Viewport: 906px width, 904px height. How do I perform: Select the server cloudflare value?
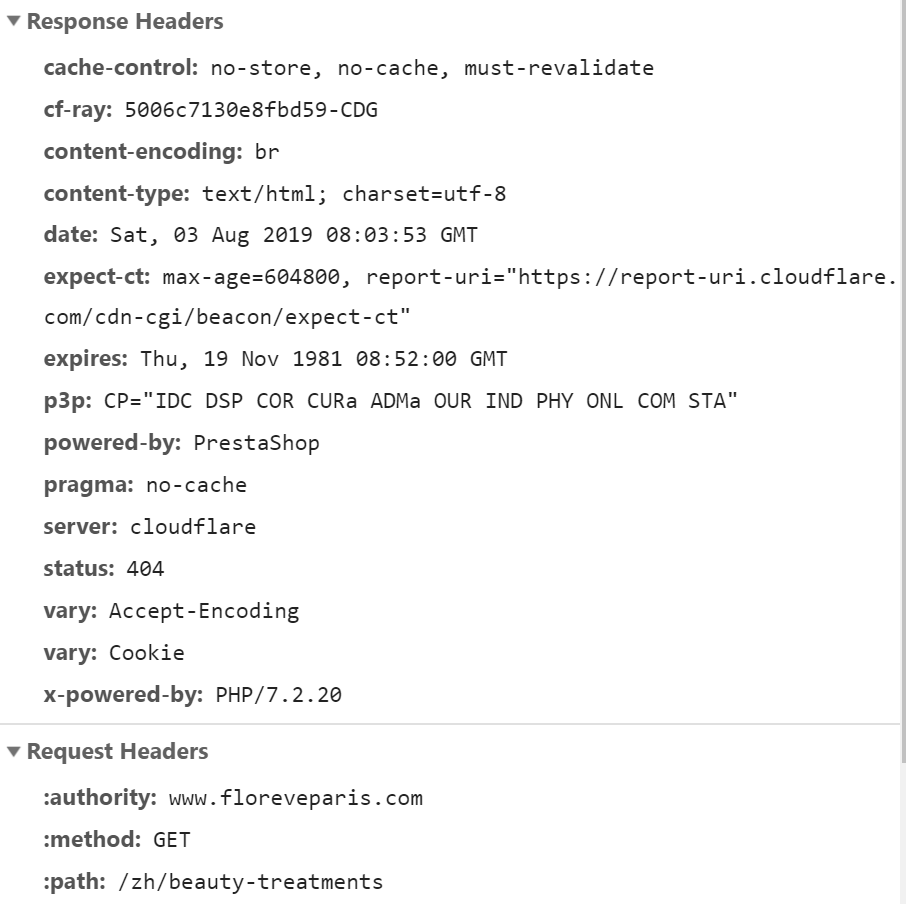coord(192,527)
